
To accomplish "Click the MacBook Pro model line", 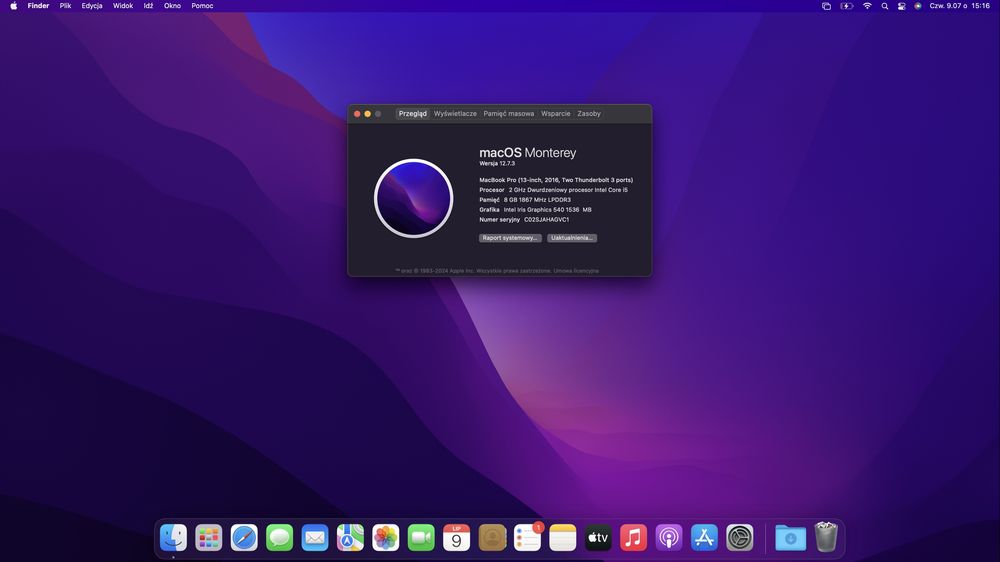I will click(556, 180).
